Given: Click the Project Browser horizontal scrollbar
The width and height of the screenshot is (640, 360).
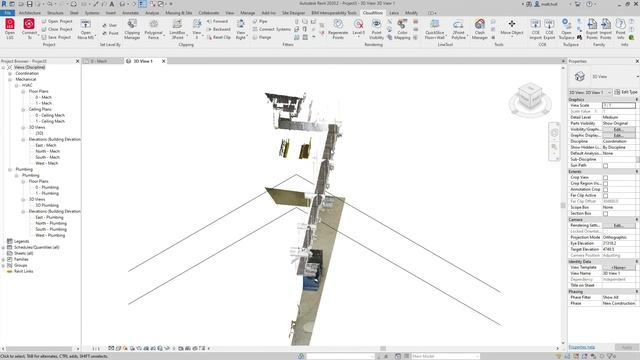Looking at the screenshot, I should coord(40,349).
